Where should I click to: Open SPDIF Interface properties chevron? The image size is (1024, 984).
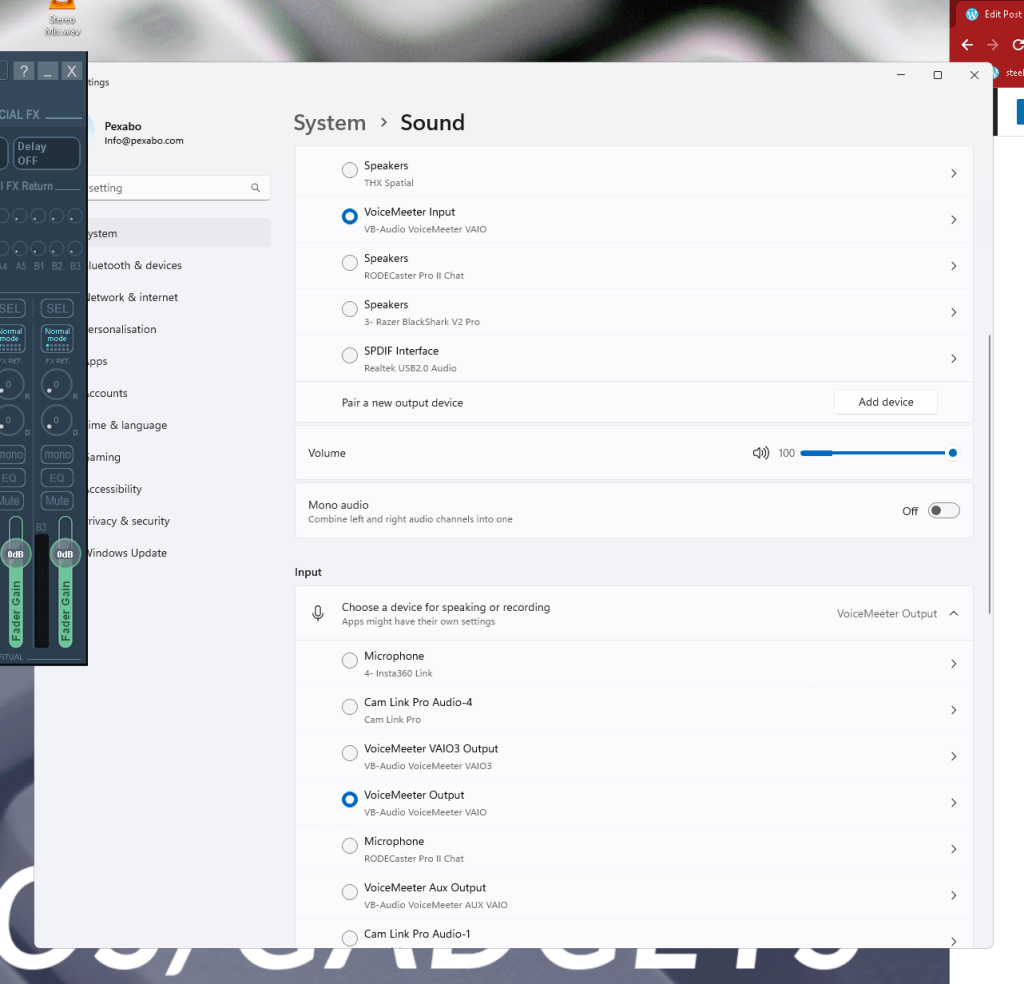pos(953,358)
